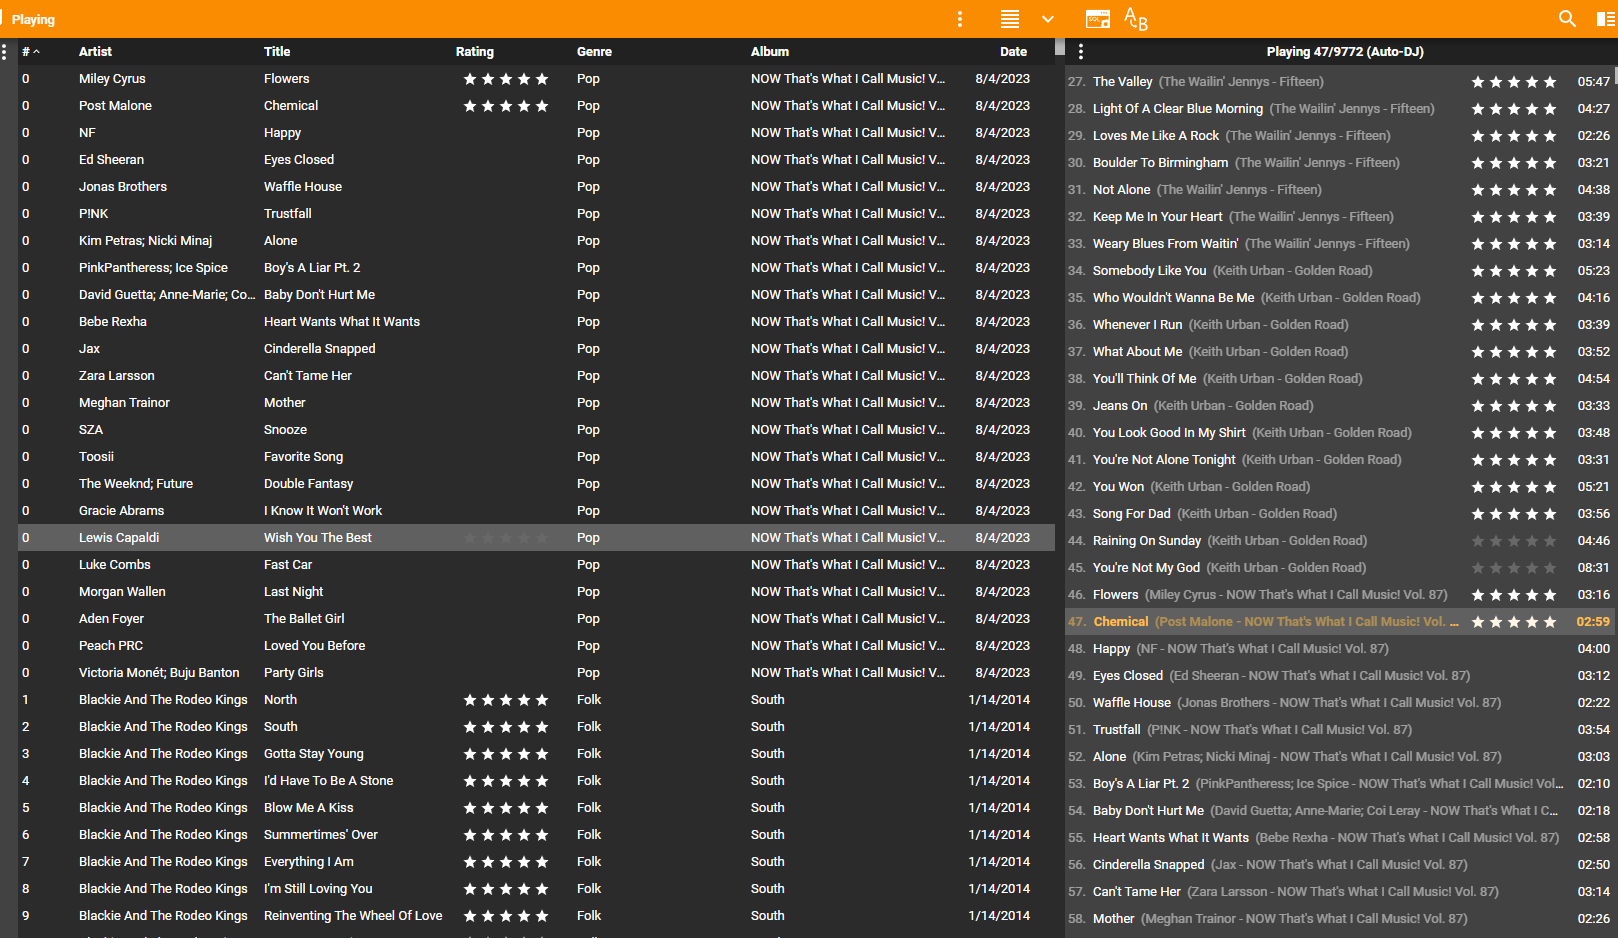Open the three-dot menu in orange toolbar
This screenshot has height=938, width=1618.
(960, 19)
